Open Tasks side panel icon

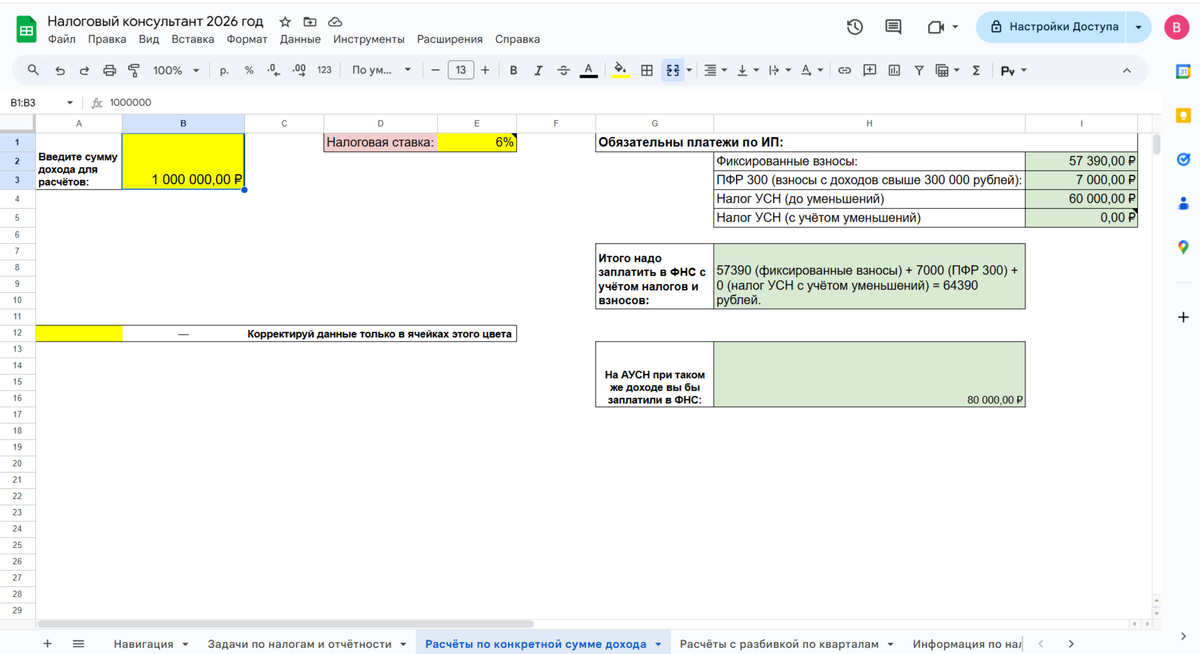1183,159
